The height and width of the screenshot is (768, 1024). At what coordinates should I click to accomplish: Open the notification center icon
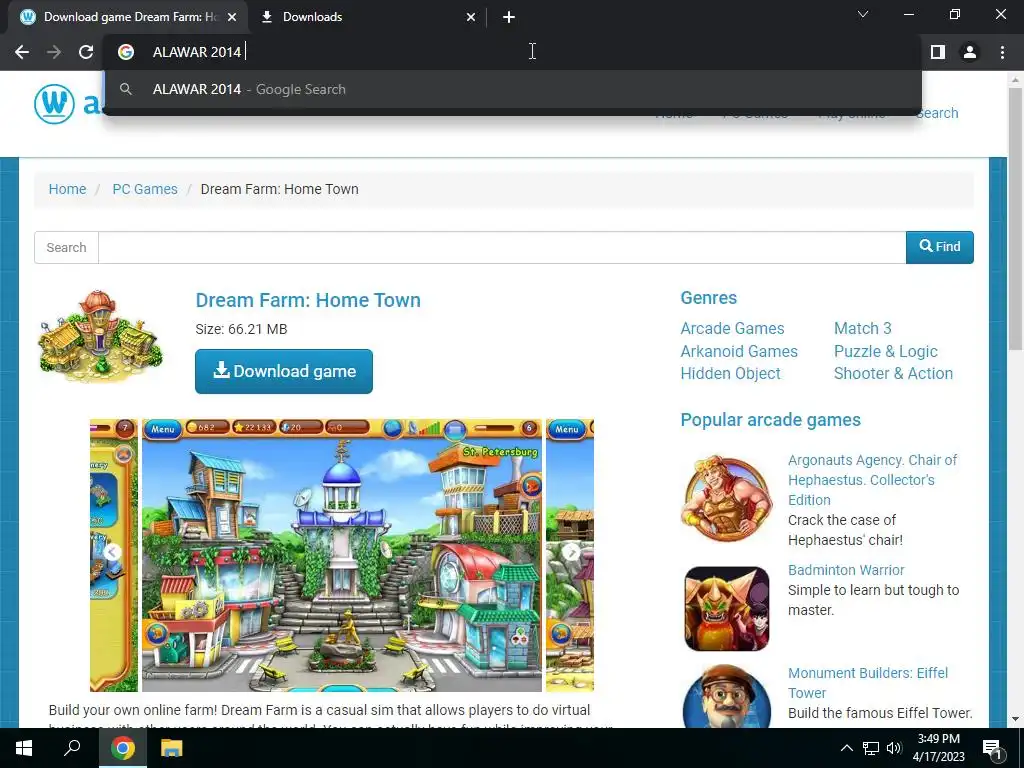coord(992,748)
